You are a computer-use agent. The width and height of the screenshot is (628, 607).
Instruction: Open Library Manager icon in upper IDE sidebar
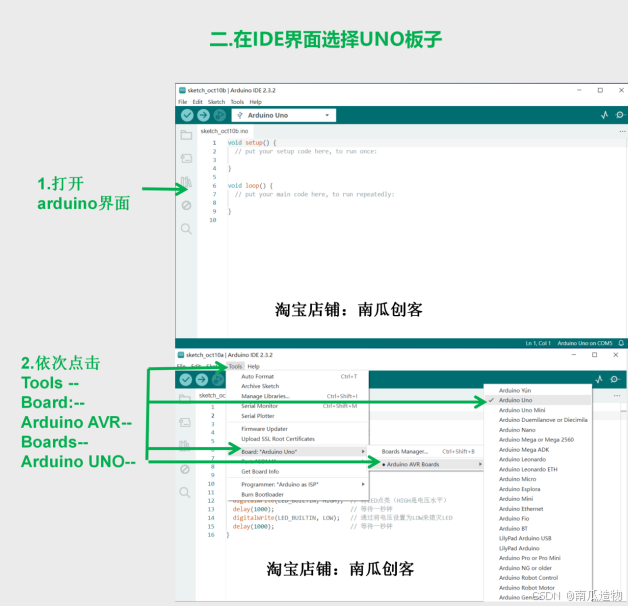[x=186, y=182]
